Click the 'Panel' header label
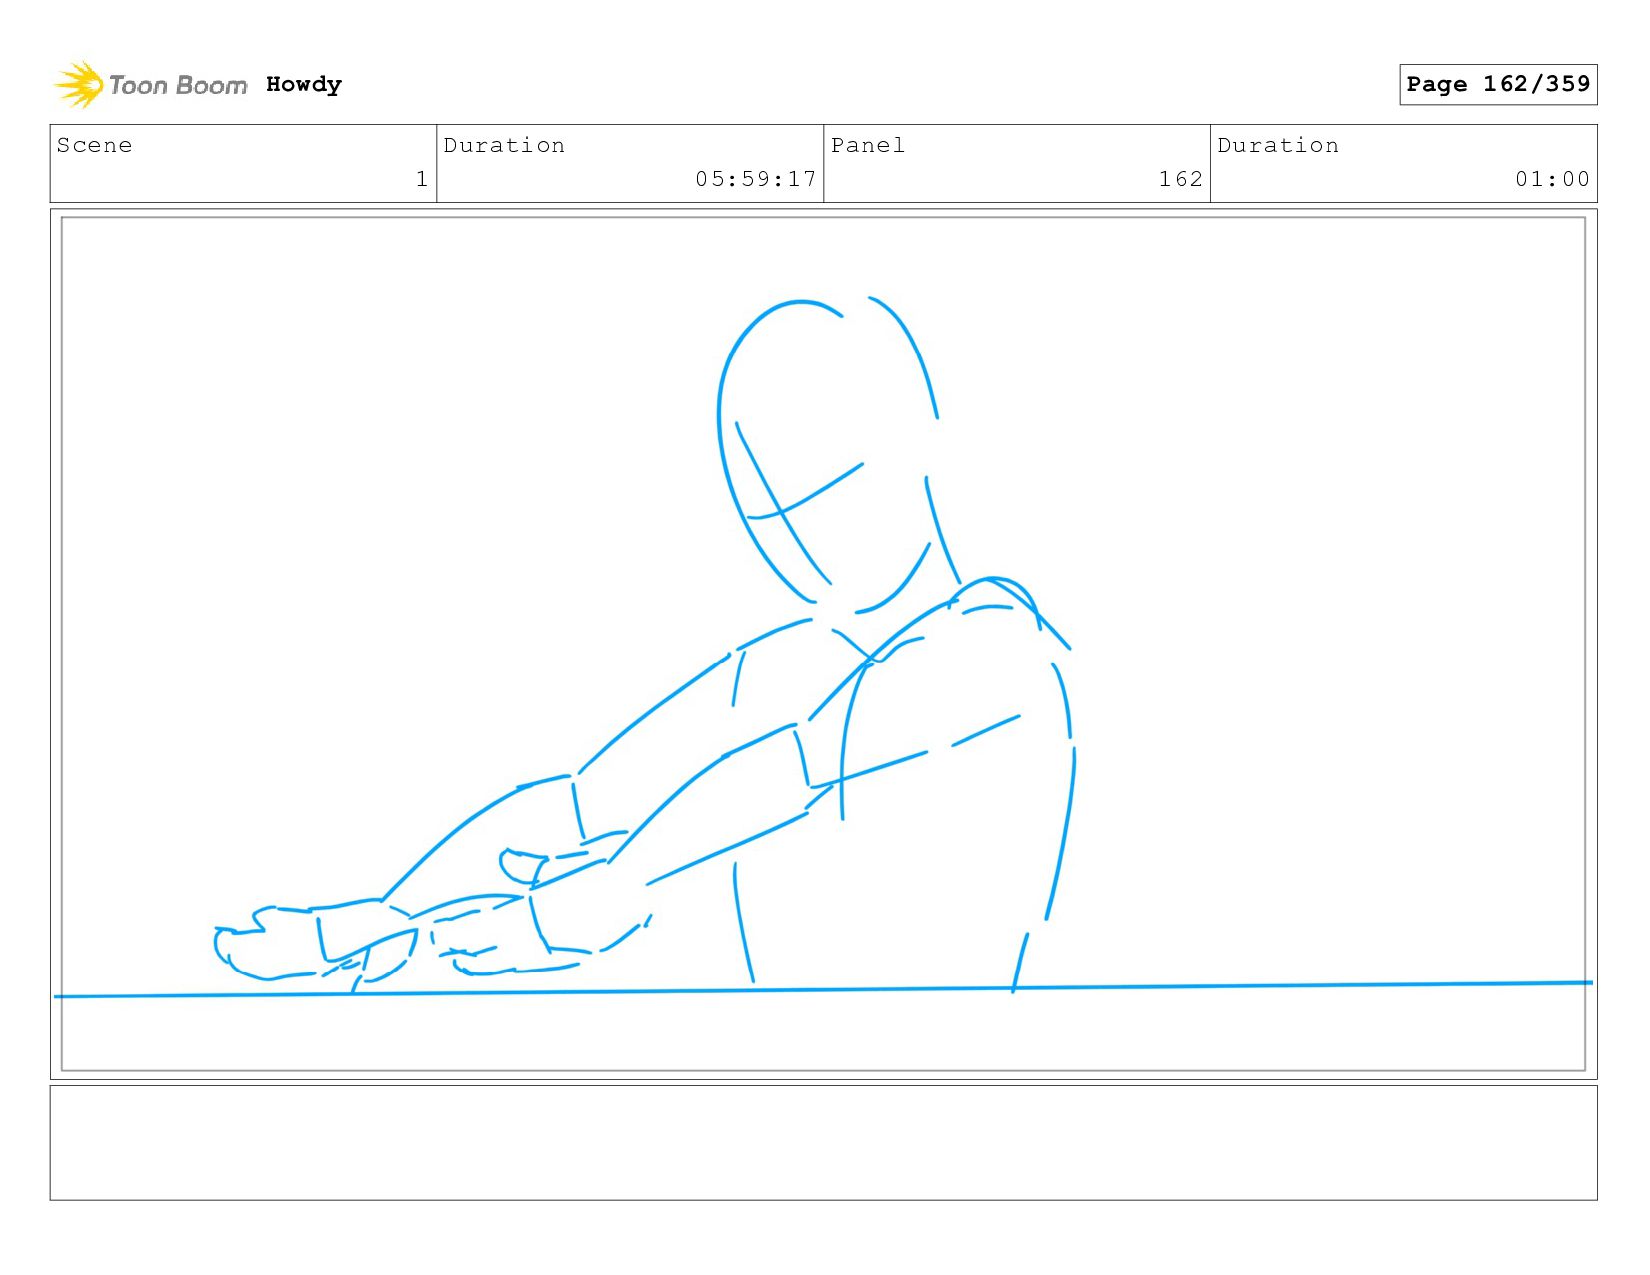The width and height of the screenshot is (1650, 1275). (x=868, y=145)
